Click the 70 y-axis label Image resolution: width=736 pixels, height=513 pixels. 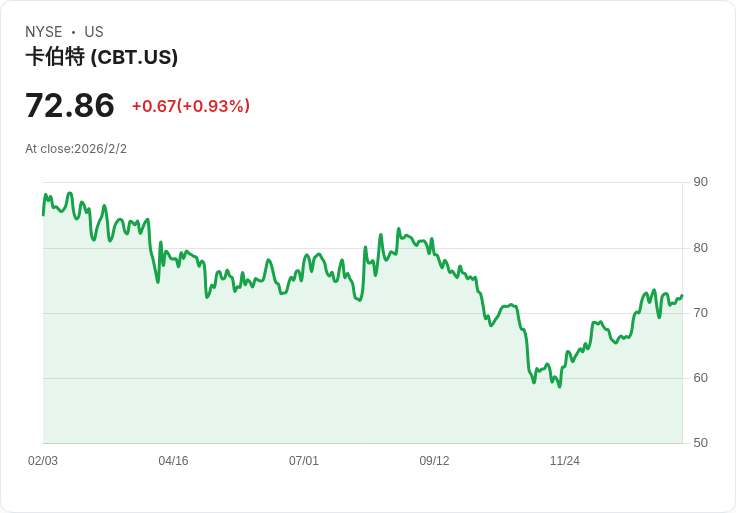coord(701,313)
